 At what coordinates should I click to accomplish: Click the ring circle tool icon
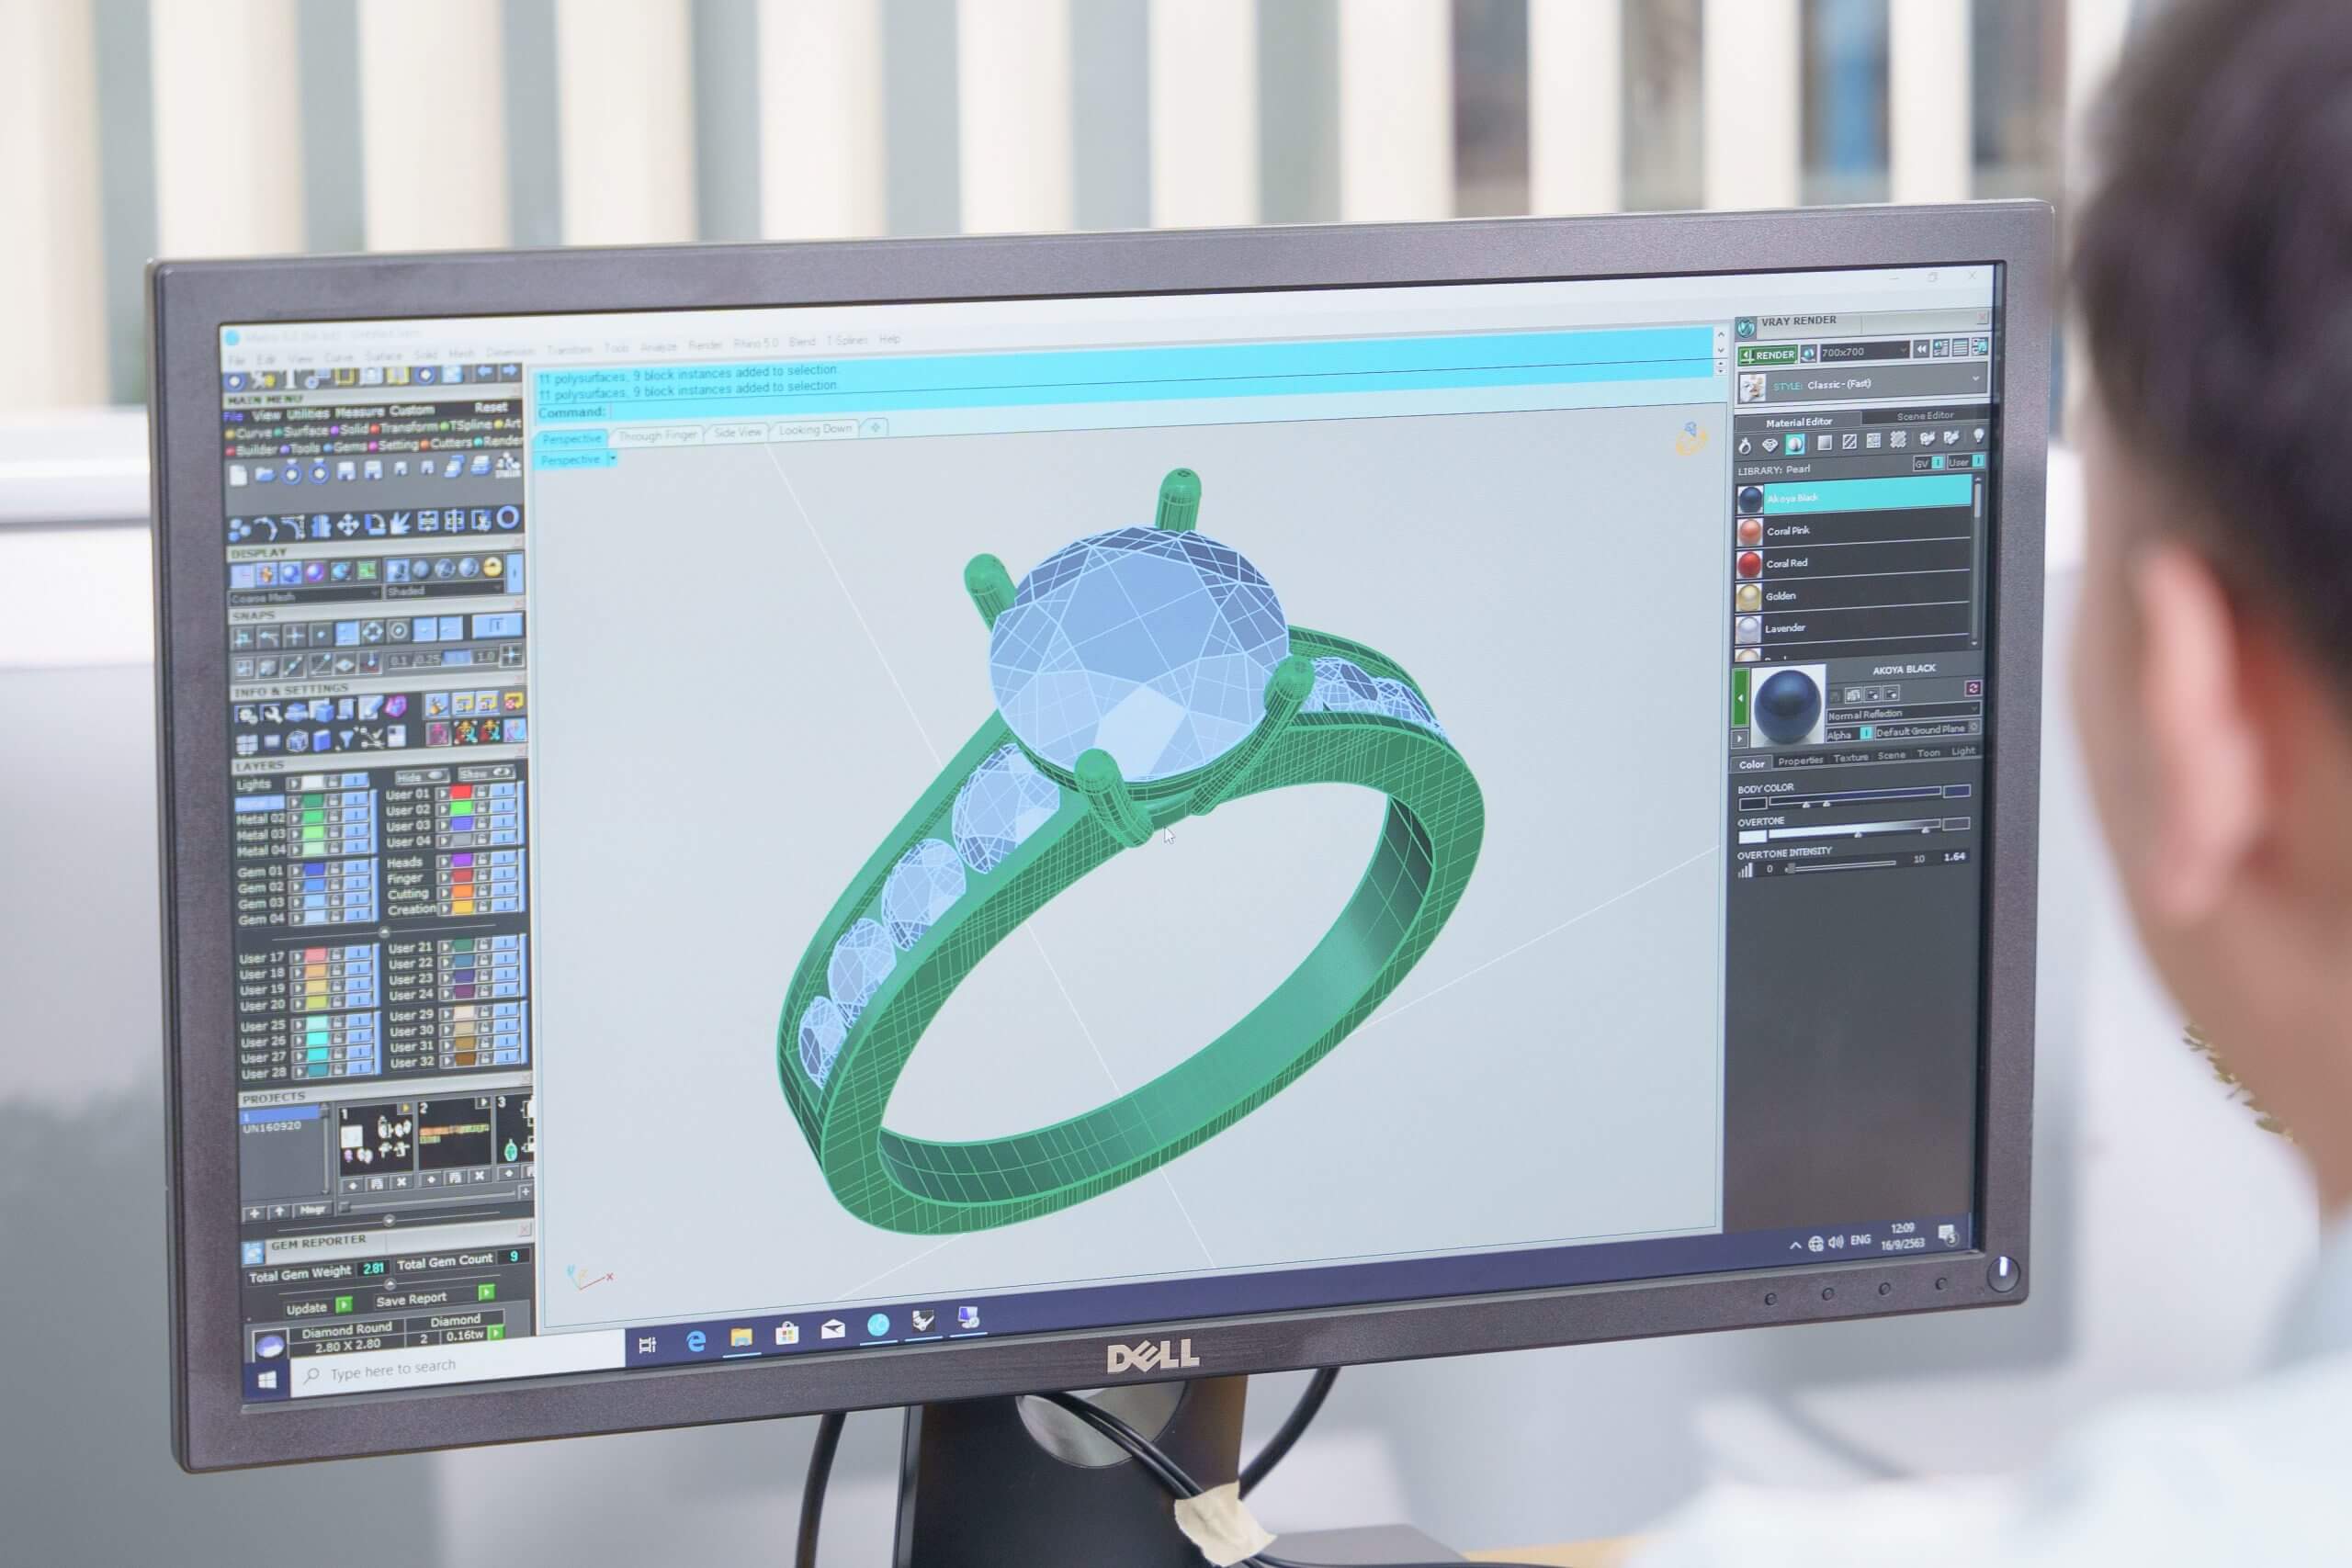(508, 517)
